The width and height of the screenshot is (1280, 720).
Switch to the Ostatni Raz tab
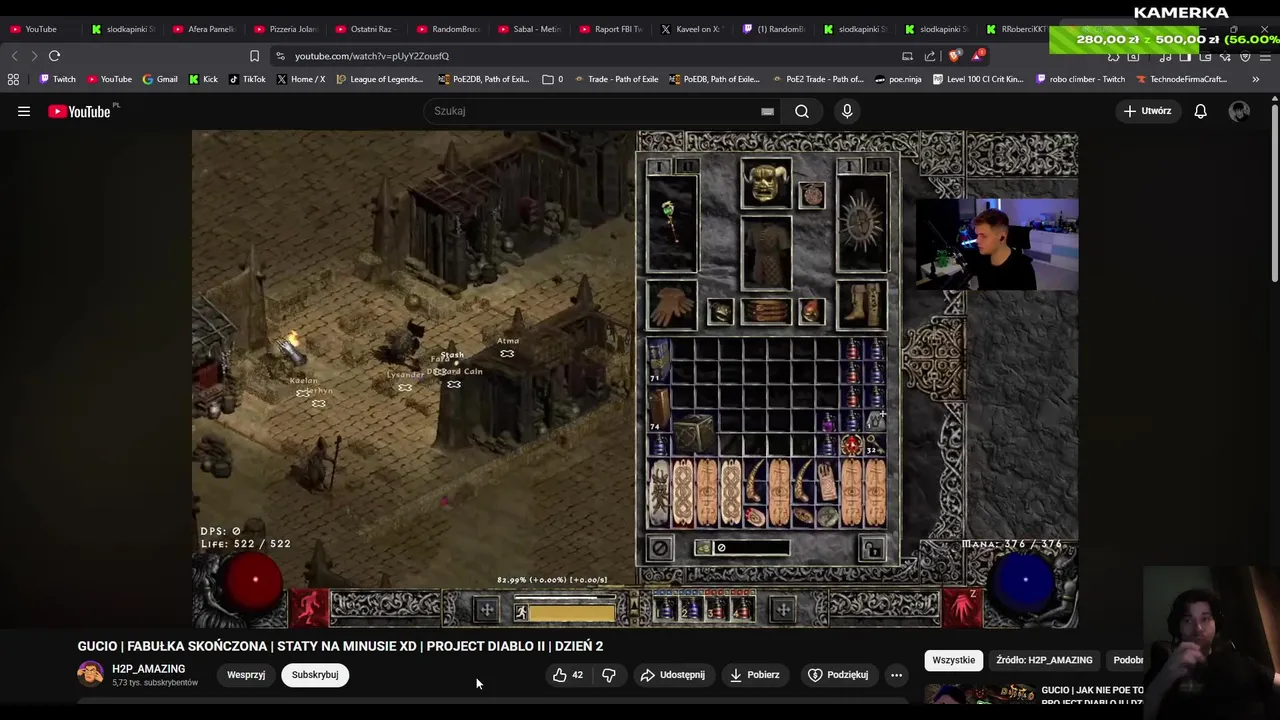click(368, 29)
